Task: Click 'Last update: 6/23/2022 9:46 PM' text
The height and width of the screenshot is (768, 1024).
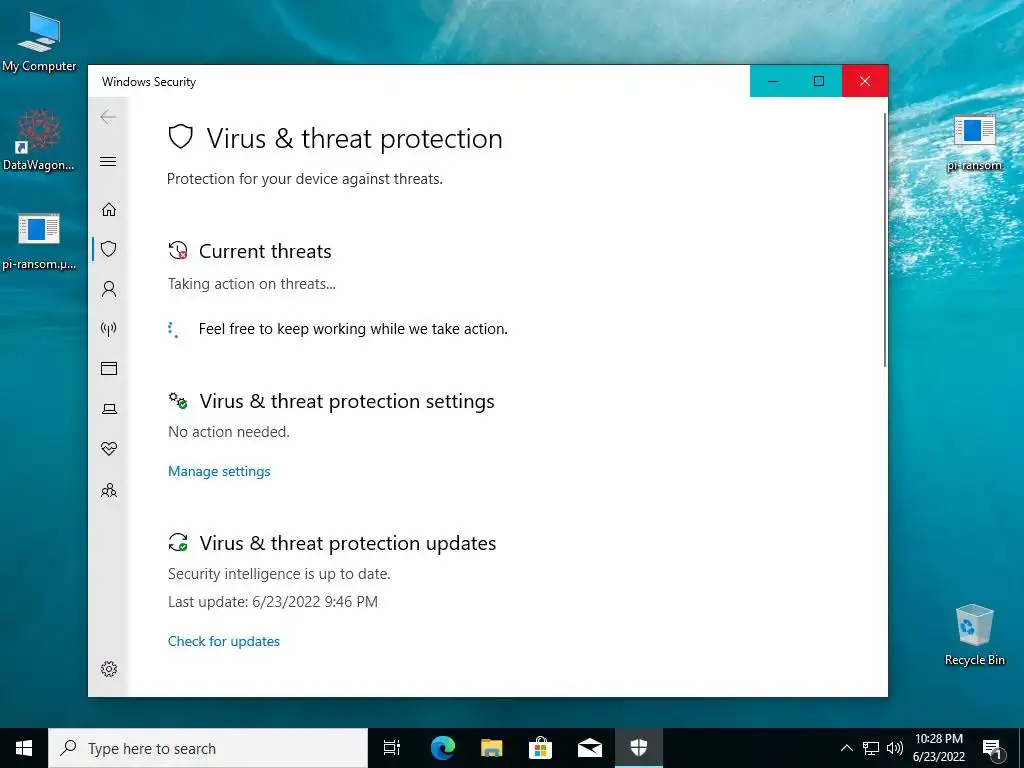Action: [x=272, y=601]
